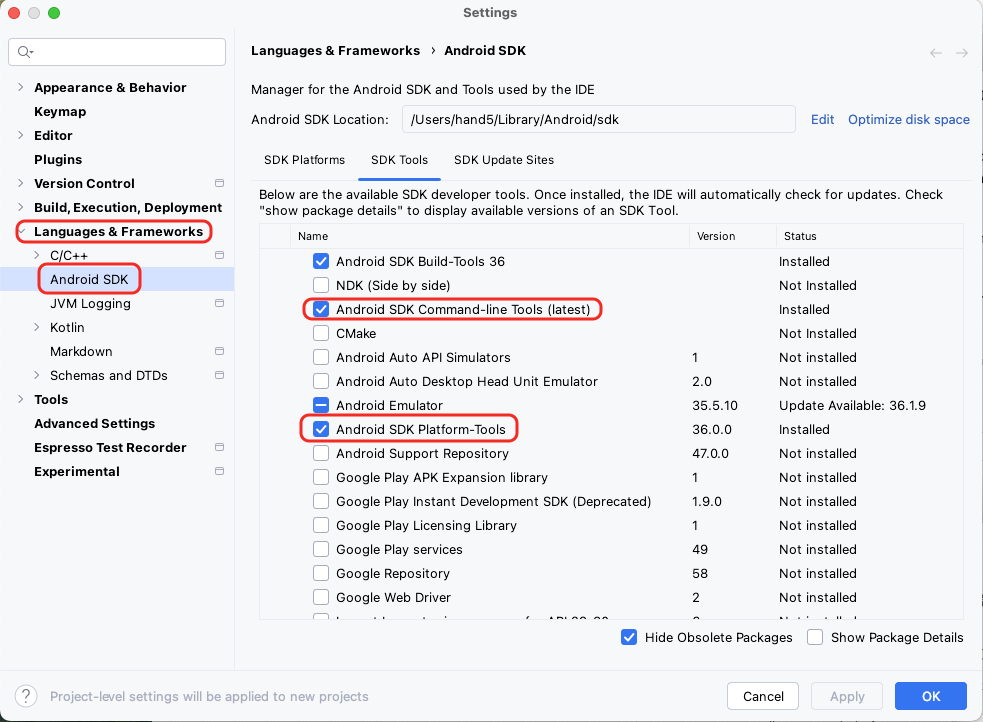
Task: Click project-level icon beside Schemas and DTDs
Action: click(x=219, y=375)
